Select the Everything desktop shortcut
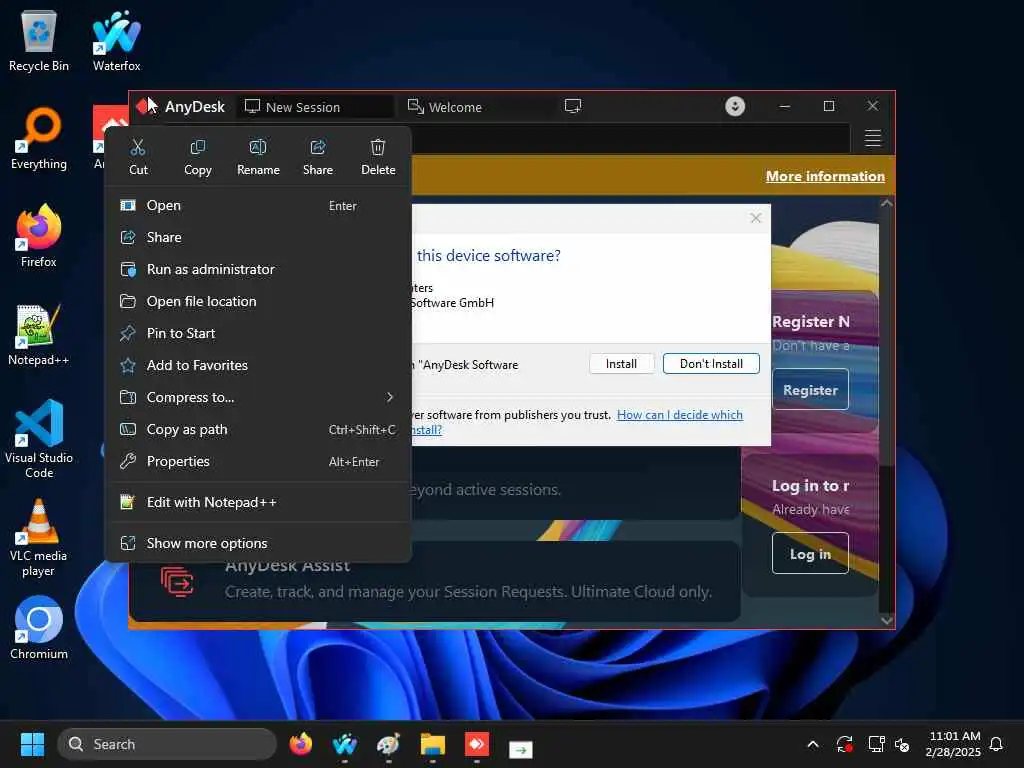 (x=39, y=138)
